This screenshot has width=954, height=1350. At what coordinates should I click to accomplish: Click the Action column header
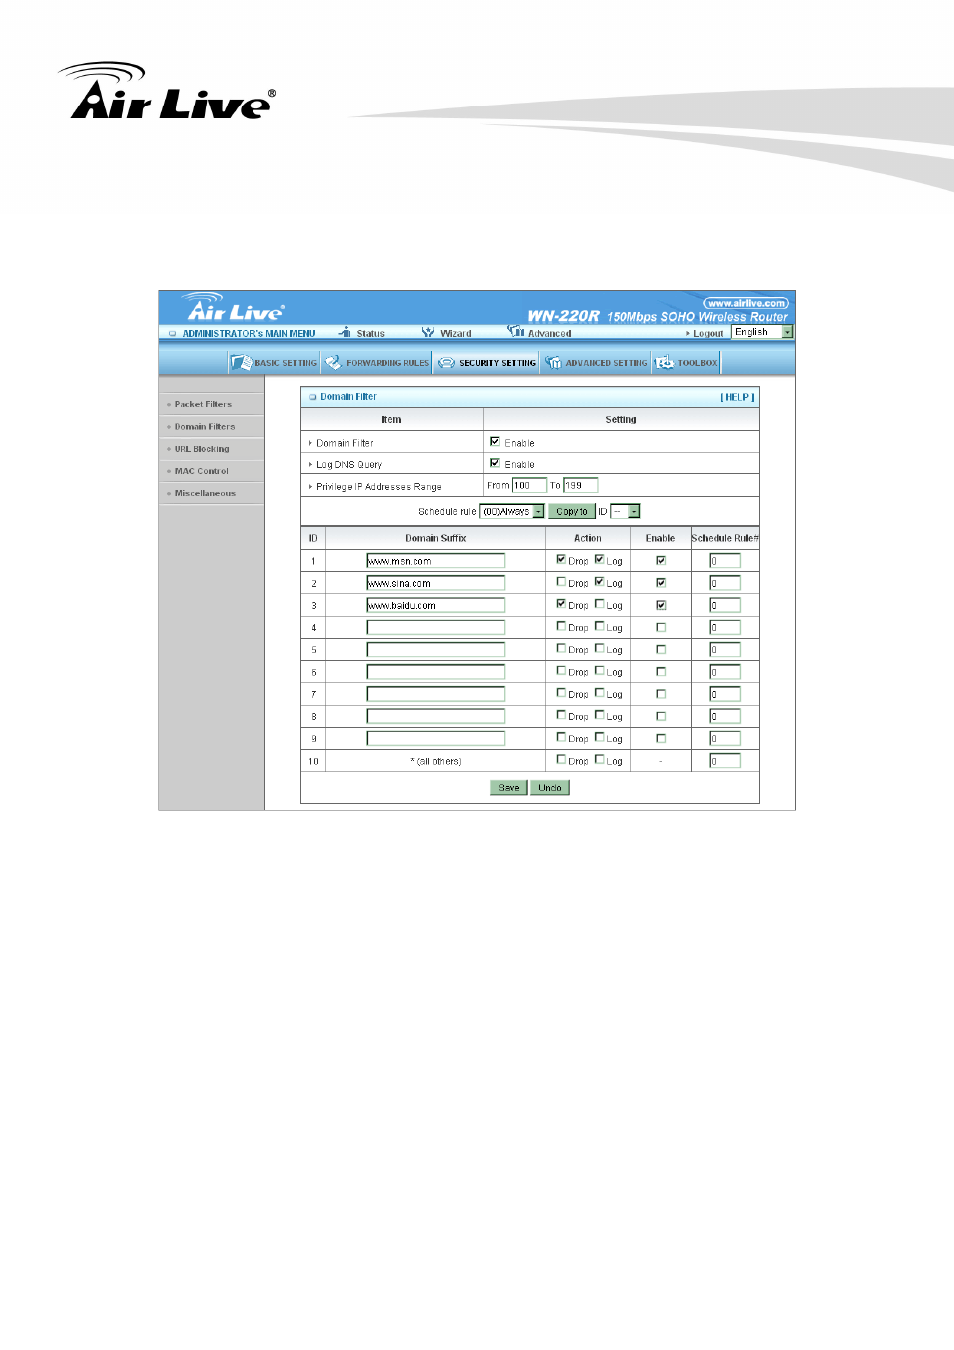tap(588, 538)
